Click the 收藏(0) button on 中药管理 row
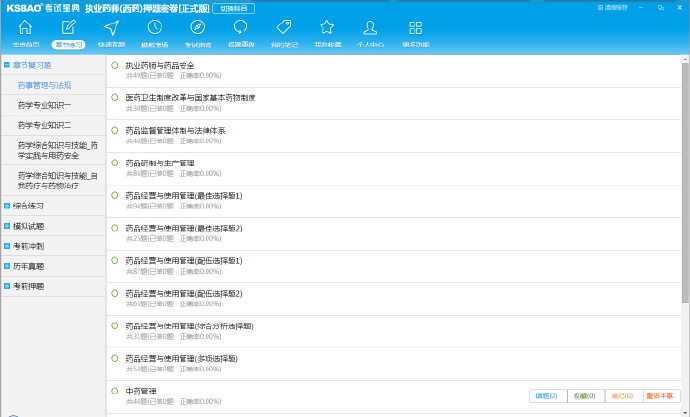Image resolution: width=690 pixels, height=417 pixels. pos(584,396)
